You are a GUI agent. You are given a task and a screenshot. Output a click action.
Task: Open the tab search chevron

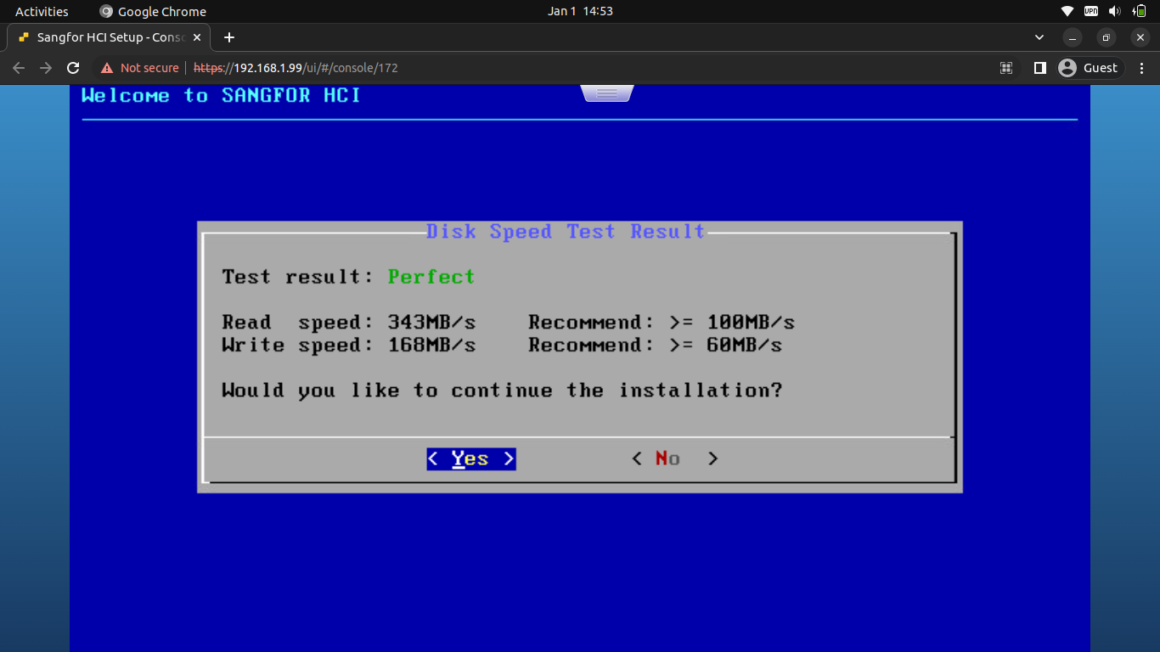click(1039, 37)
